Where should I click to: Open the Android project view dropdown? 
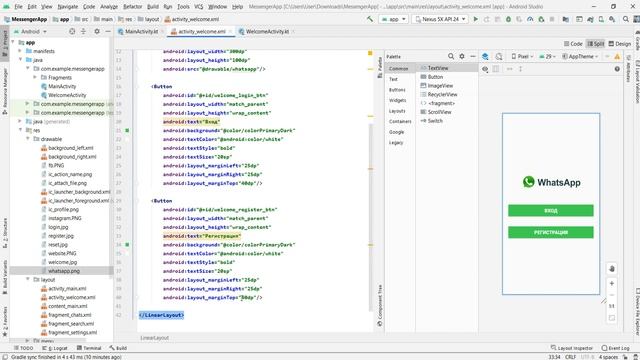point(30,31)
